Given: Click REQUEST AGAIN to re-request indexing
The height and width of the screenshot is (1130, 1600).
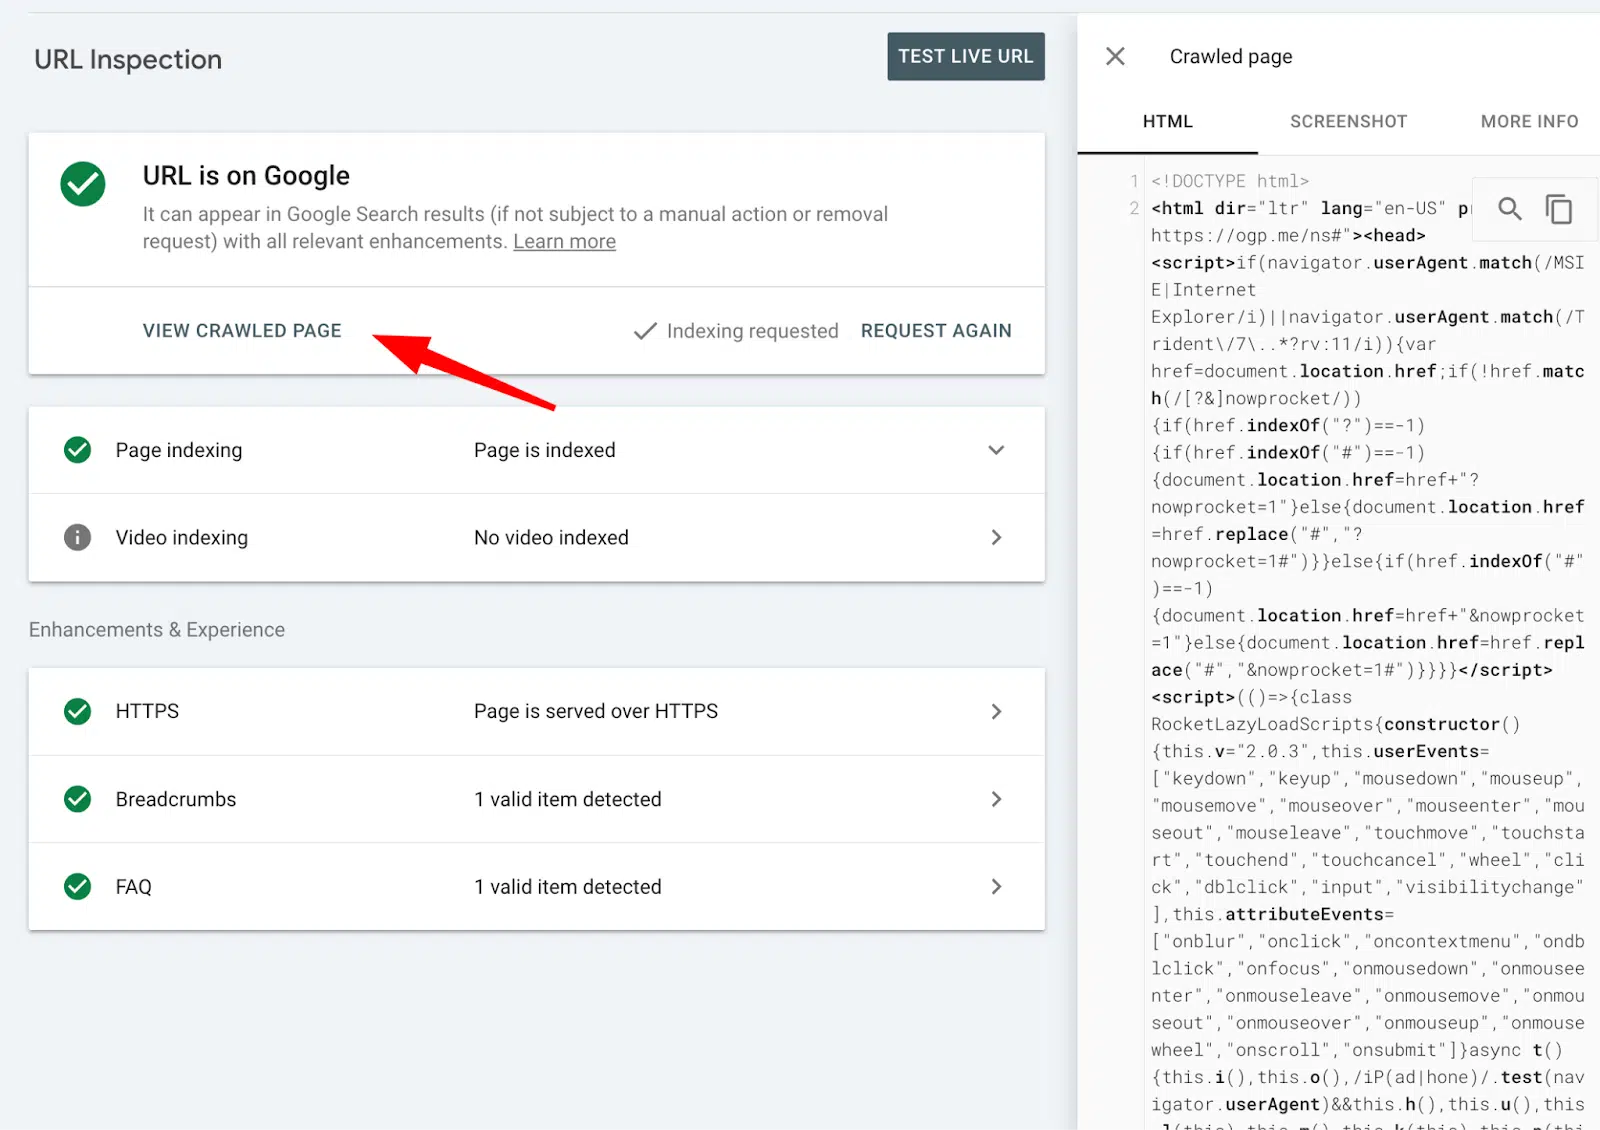Looking at the screenshot, I should (x=935, y=330).
